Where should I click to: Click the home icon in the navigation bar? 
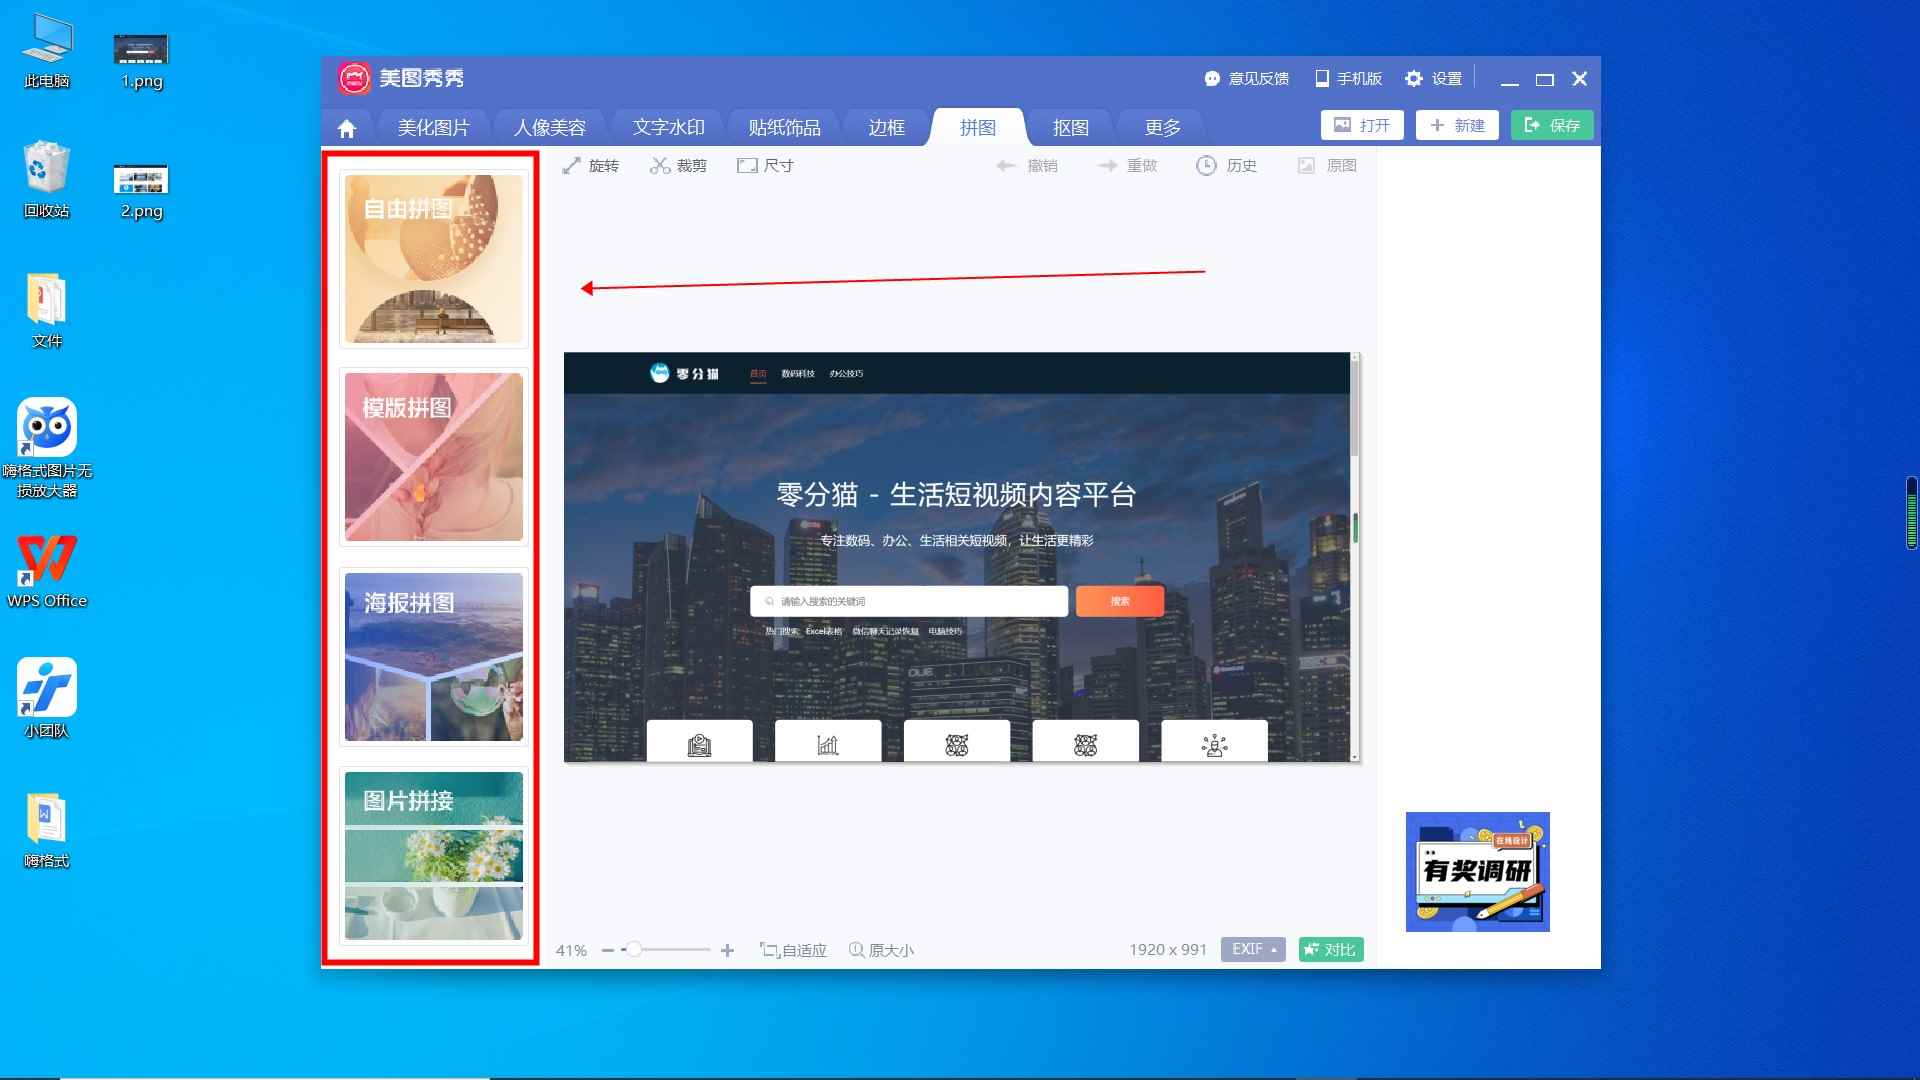click(x=346, y=128)
